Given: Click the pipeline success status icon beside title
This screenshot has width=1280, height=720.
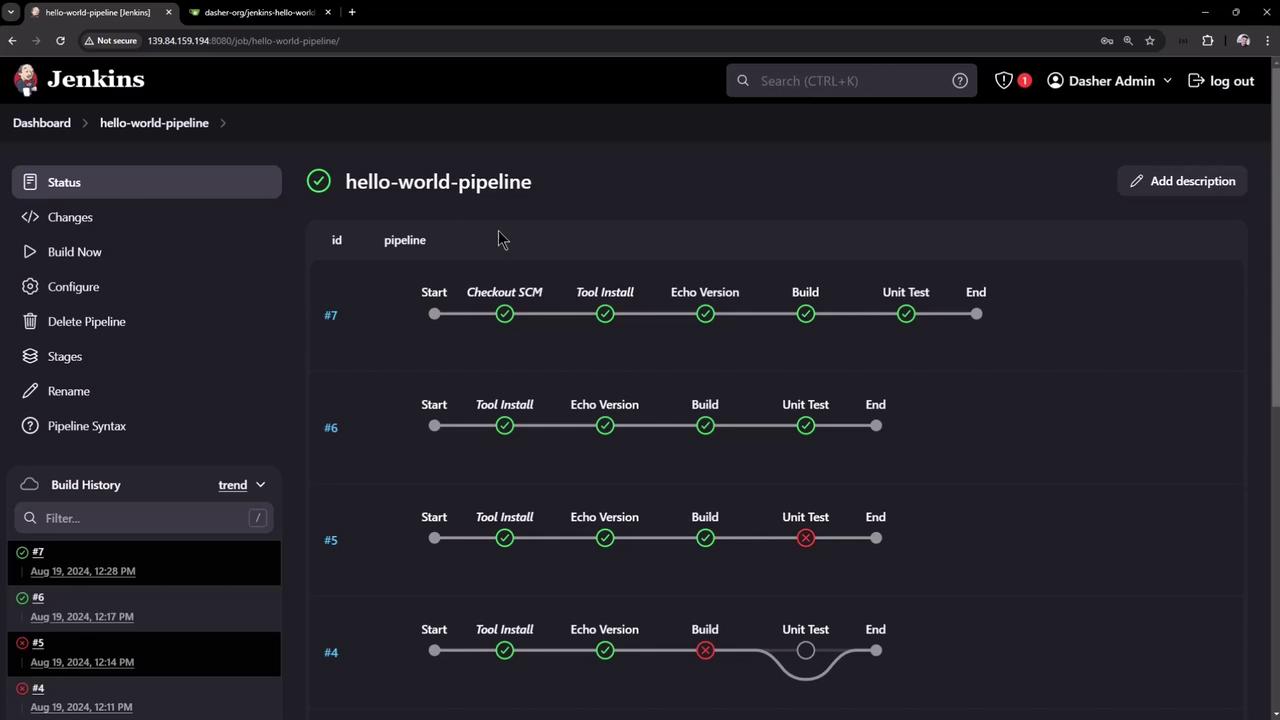Looking at the screenshot, I should point(319,181).
